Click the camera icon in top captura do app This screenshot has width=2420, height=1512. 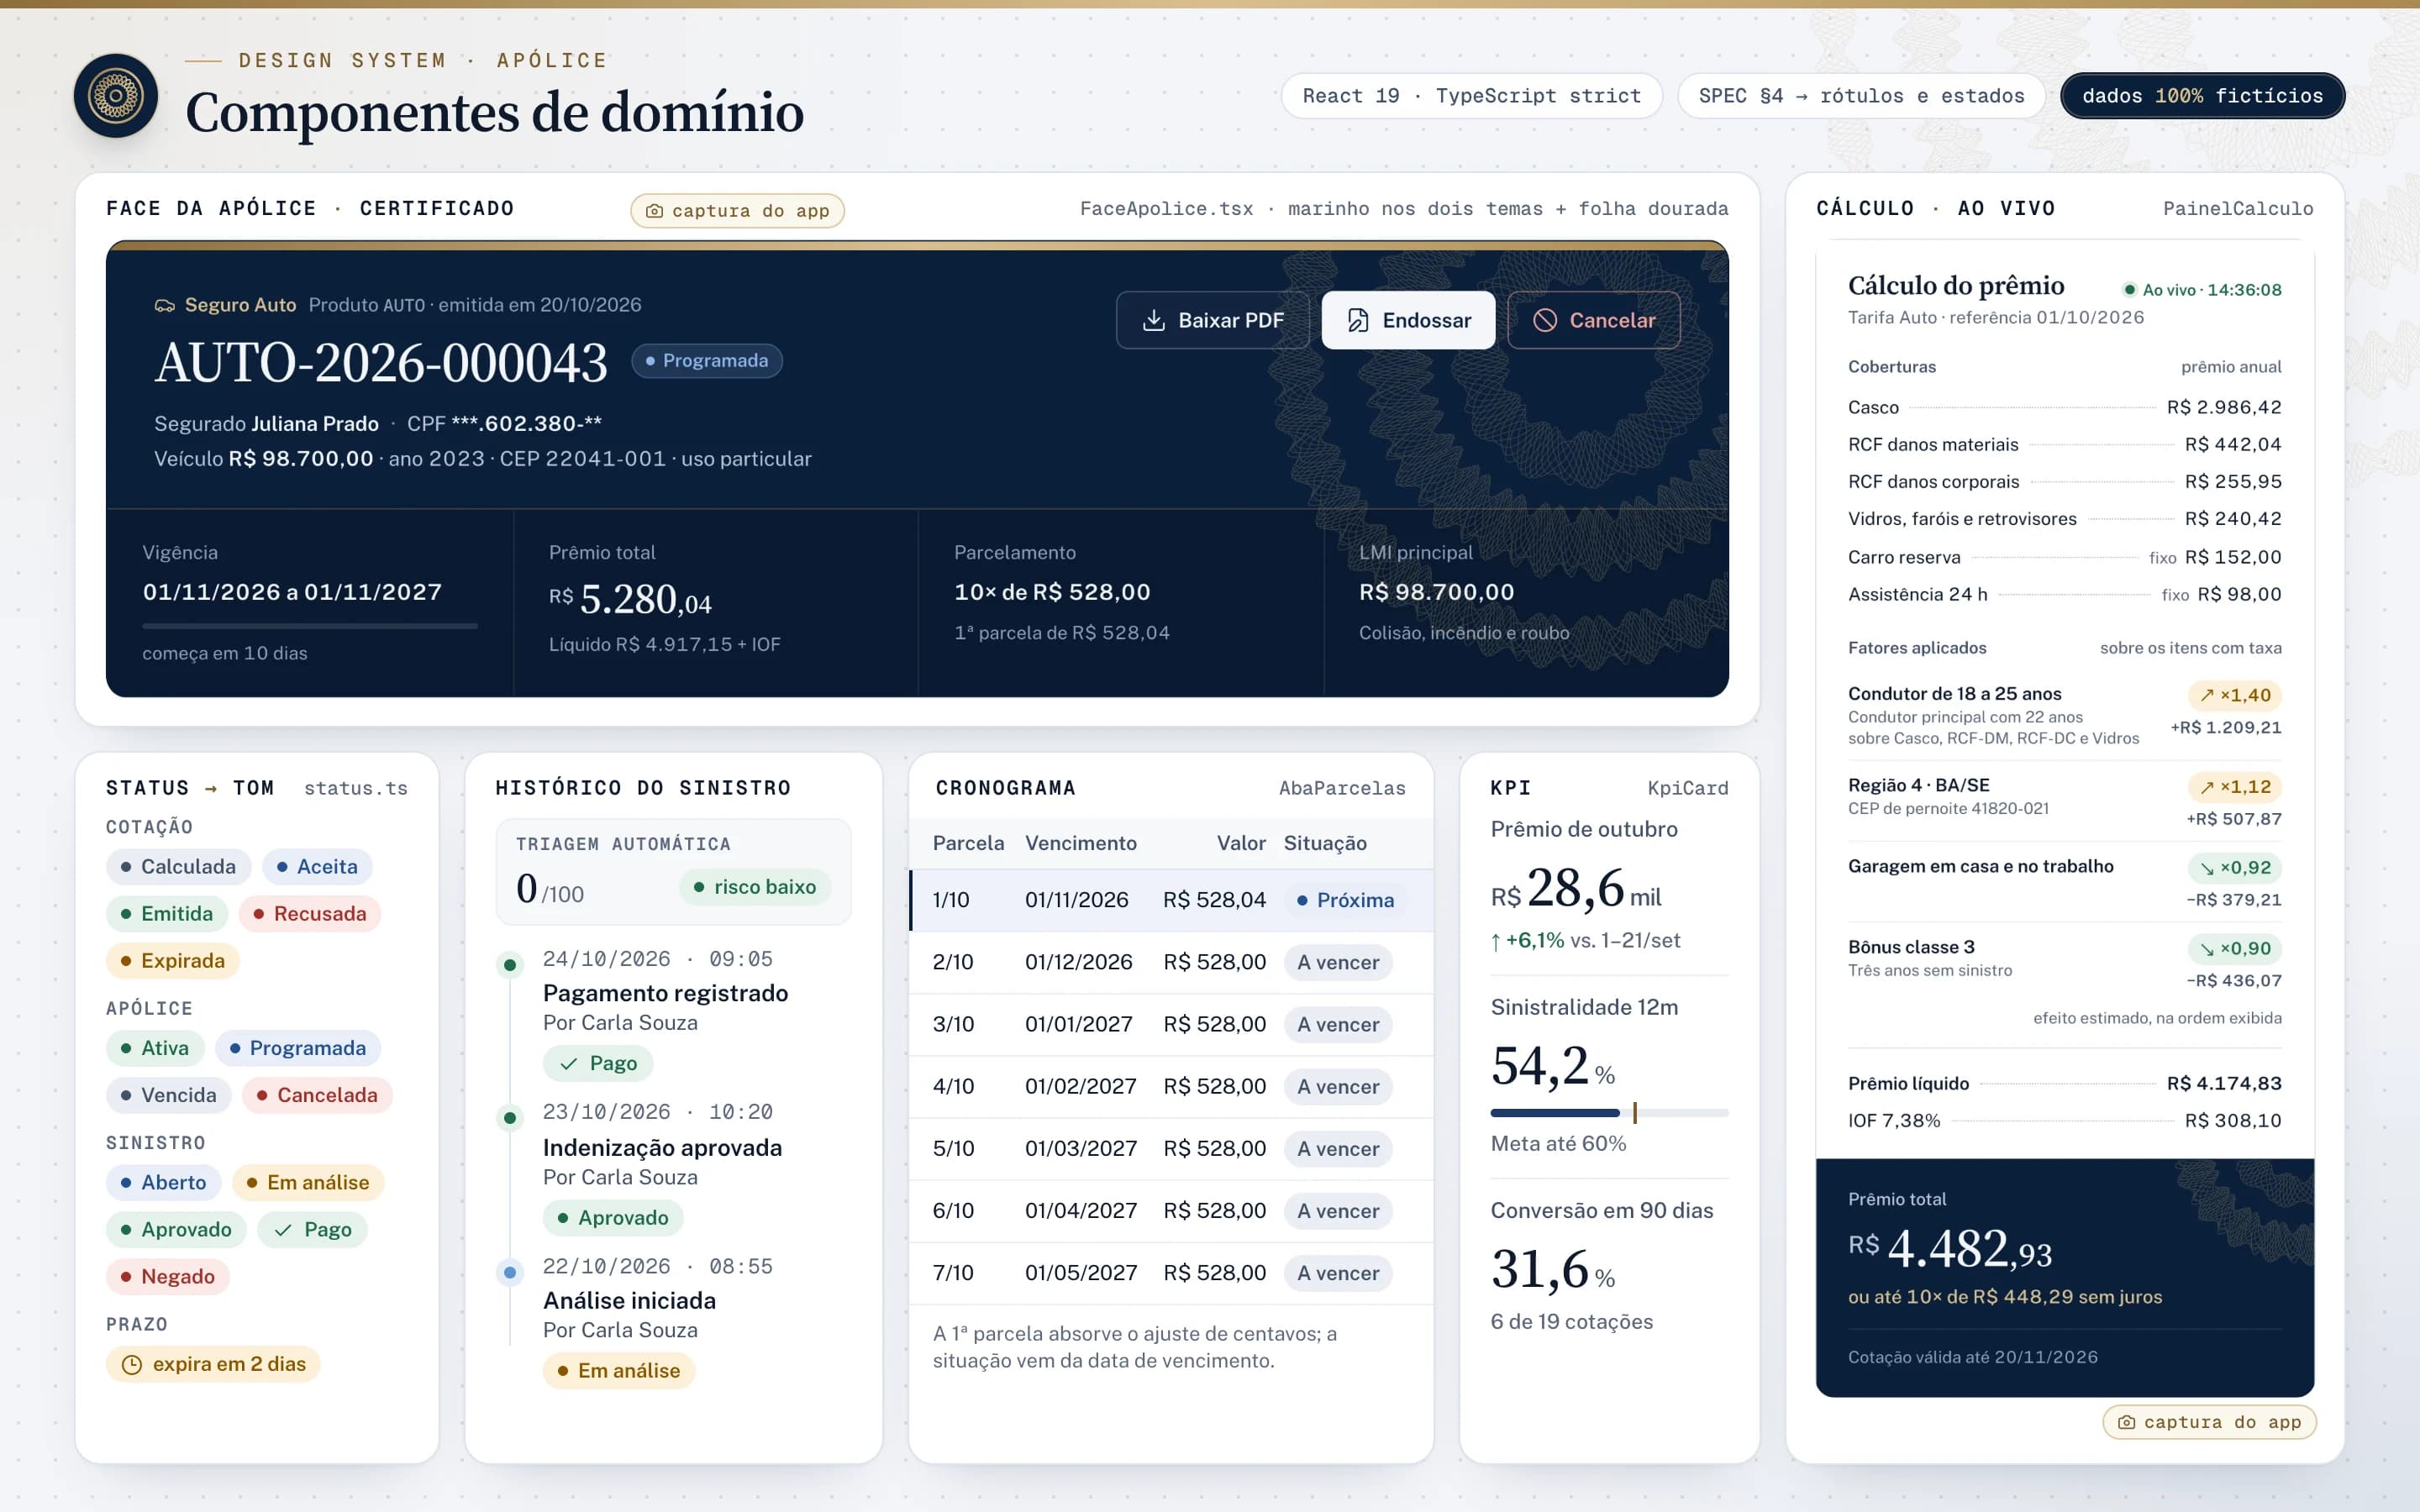tap(654, 211)
